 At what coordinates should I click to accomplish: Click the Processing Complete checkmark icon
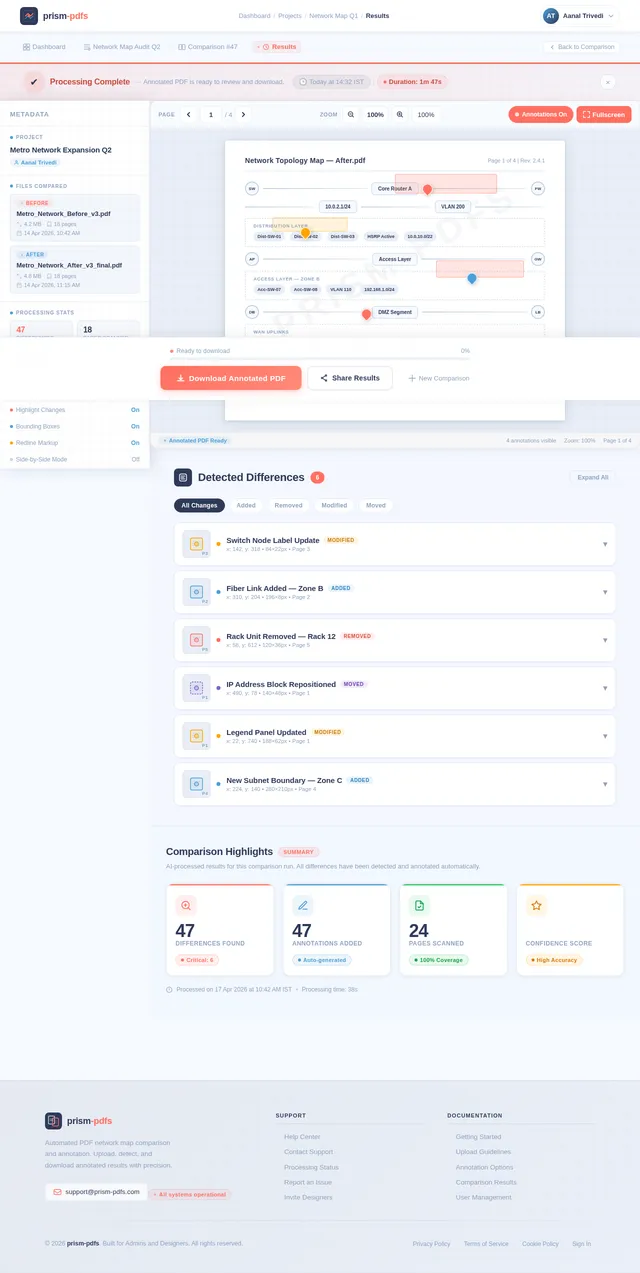[x=34, y=82]
